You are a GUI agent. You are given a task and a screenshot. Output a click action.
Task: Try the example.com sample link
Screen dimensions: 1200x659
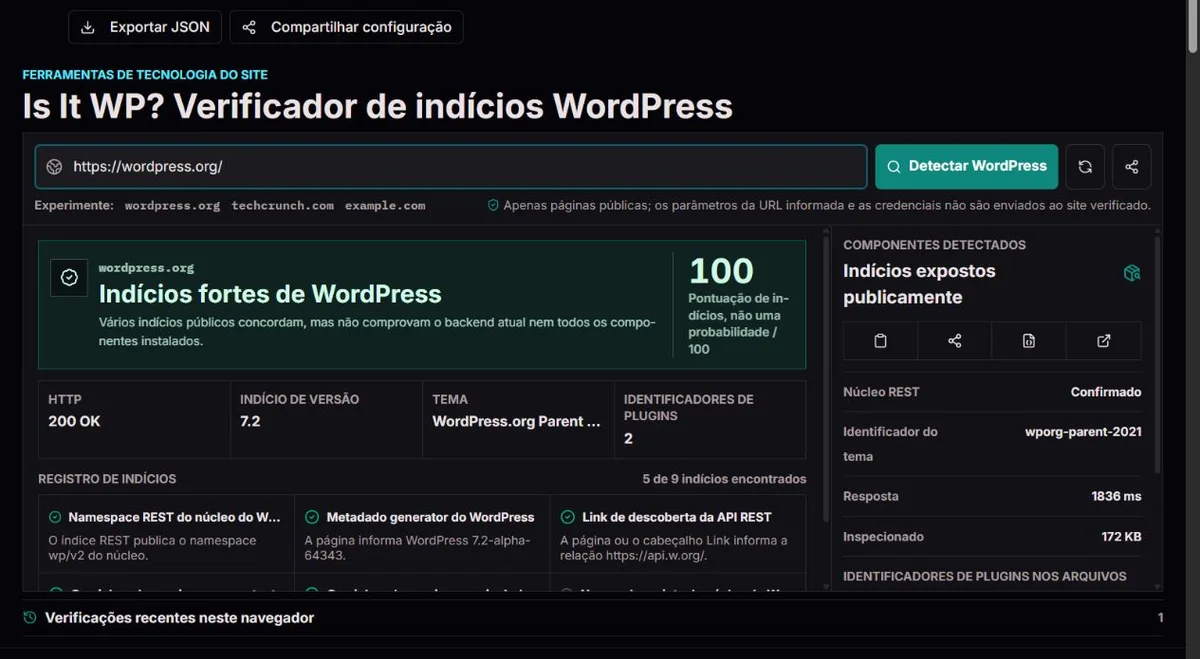click(x=385, y=205)
